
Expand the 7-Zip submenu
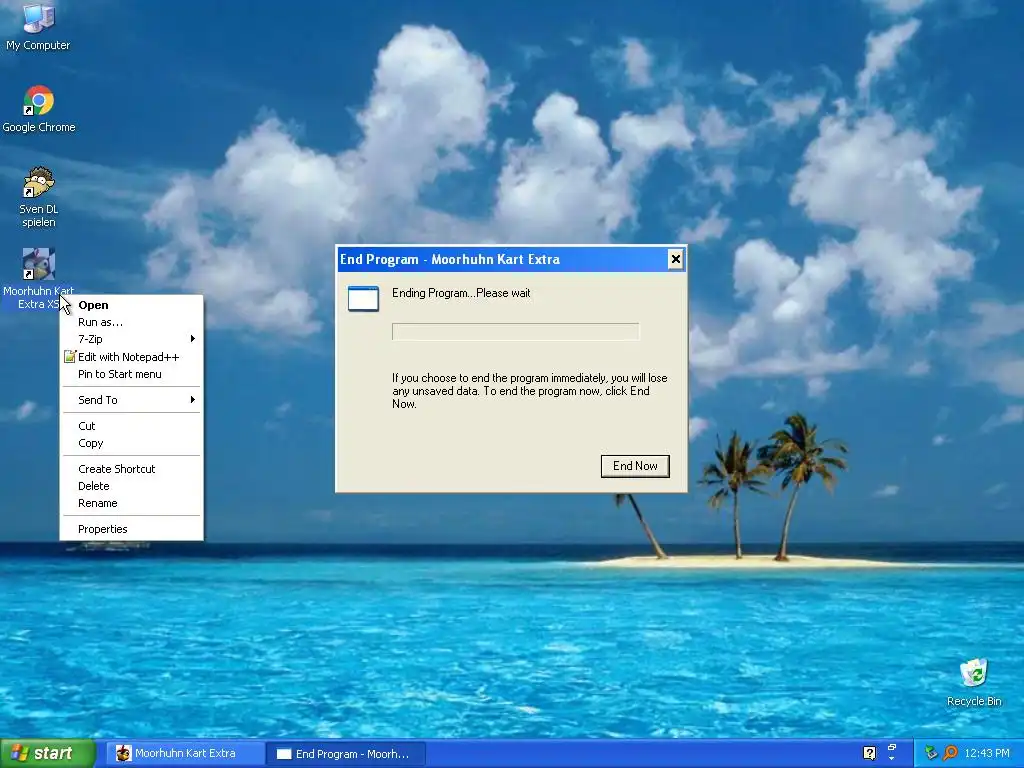click(x=131, y=339)
